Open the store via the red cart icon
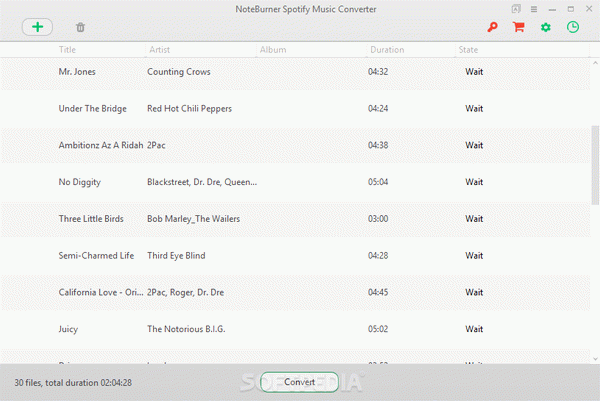Image resolution: width=600 pixels, height=401 pixels. pos(518,27)
